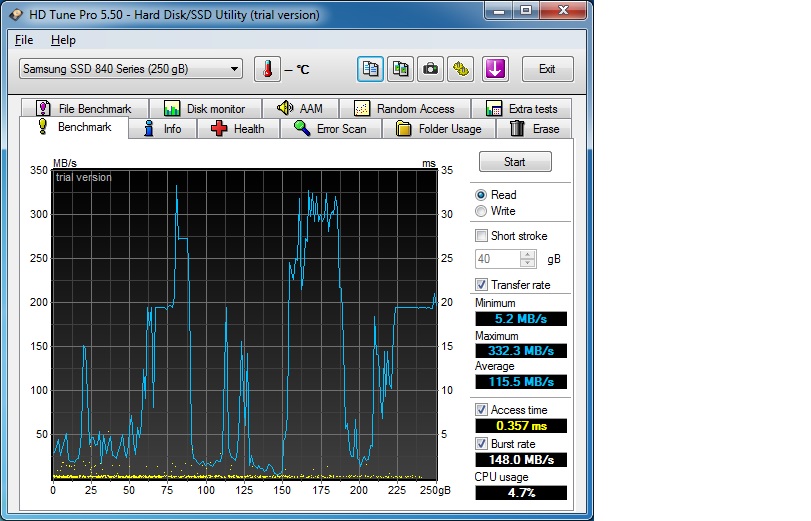
Task: Toggle the Transfer rate checkbox
Action: tap(482, 285)
